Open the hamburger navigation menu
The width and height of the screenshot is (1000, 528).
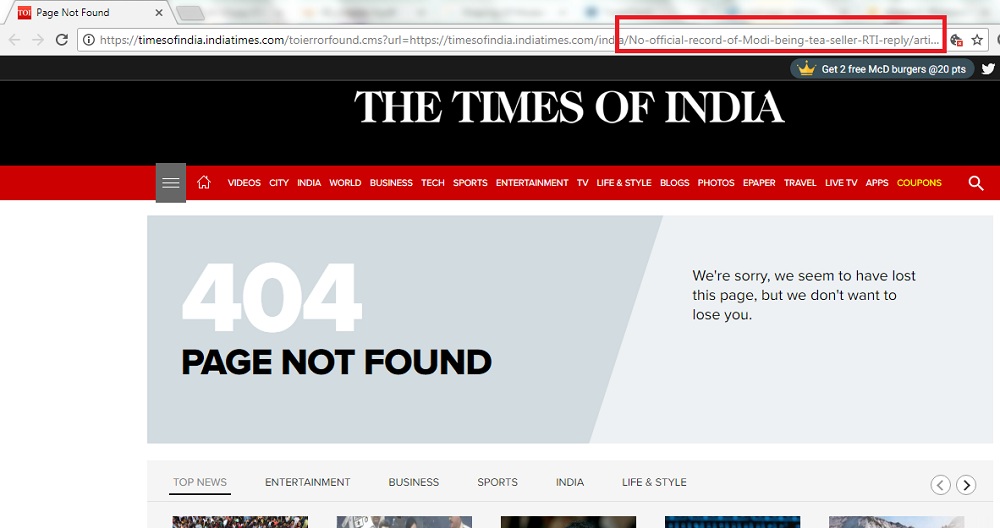point(171,183)
